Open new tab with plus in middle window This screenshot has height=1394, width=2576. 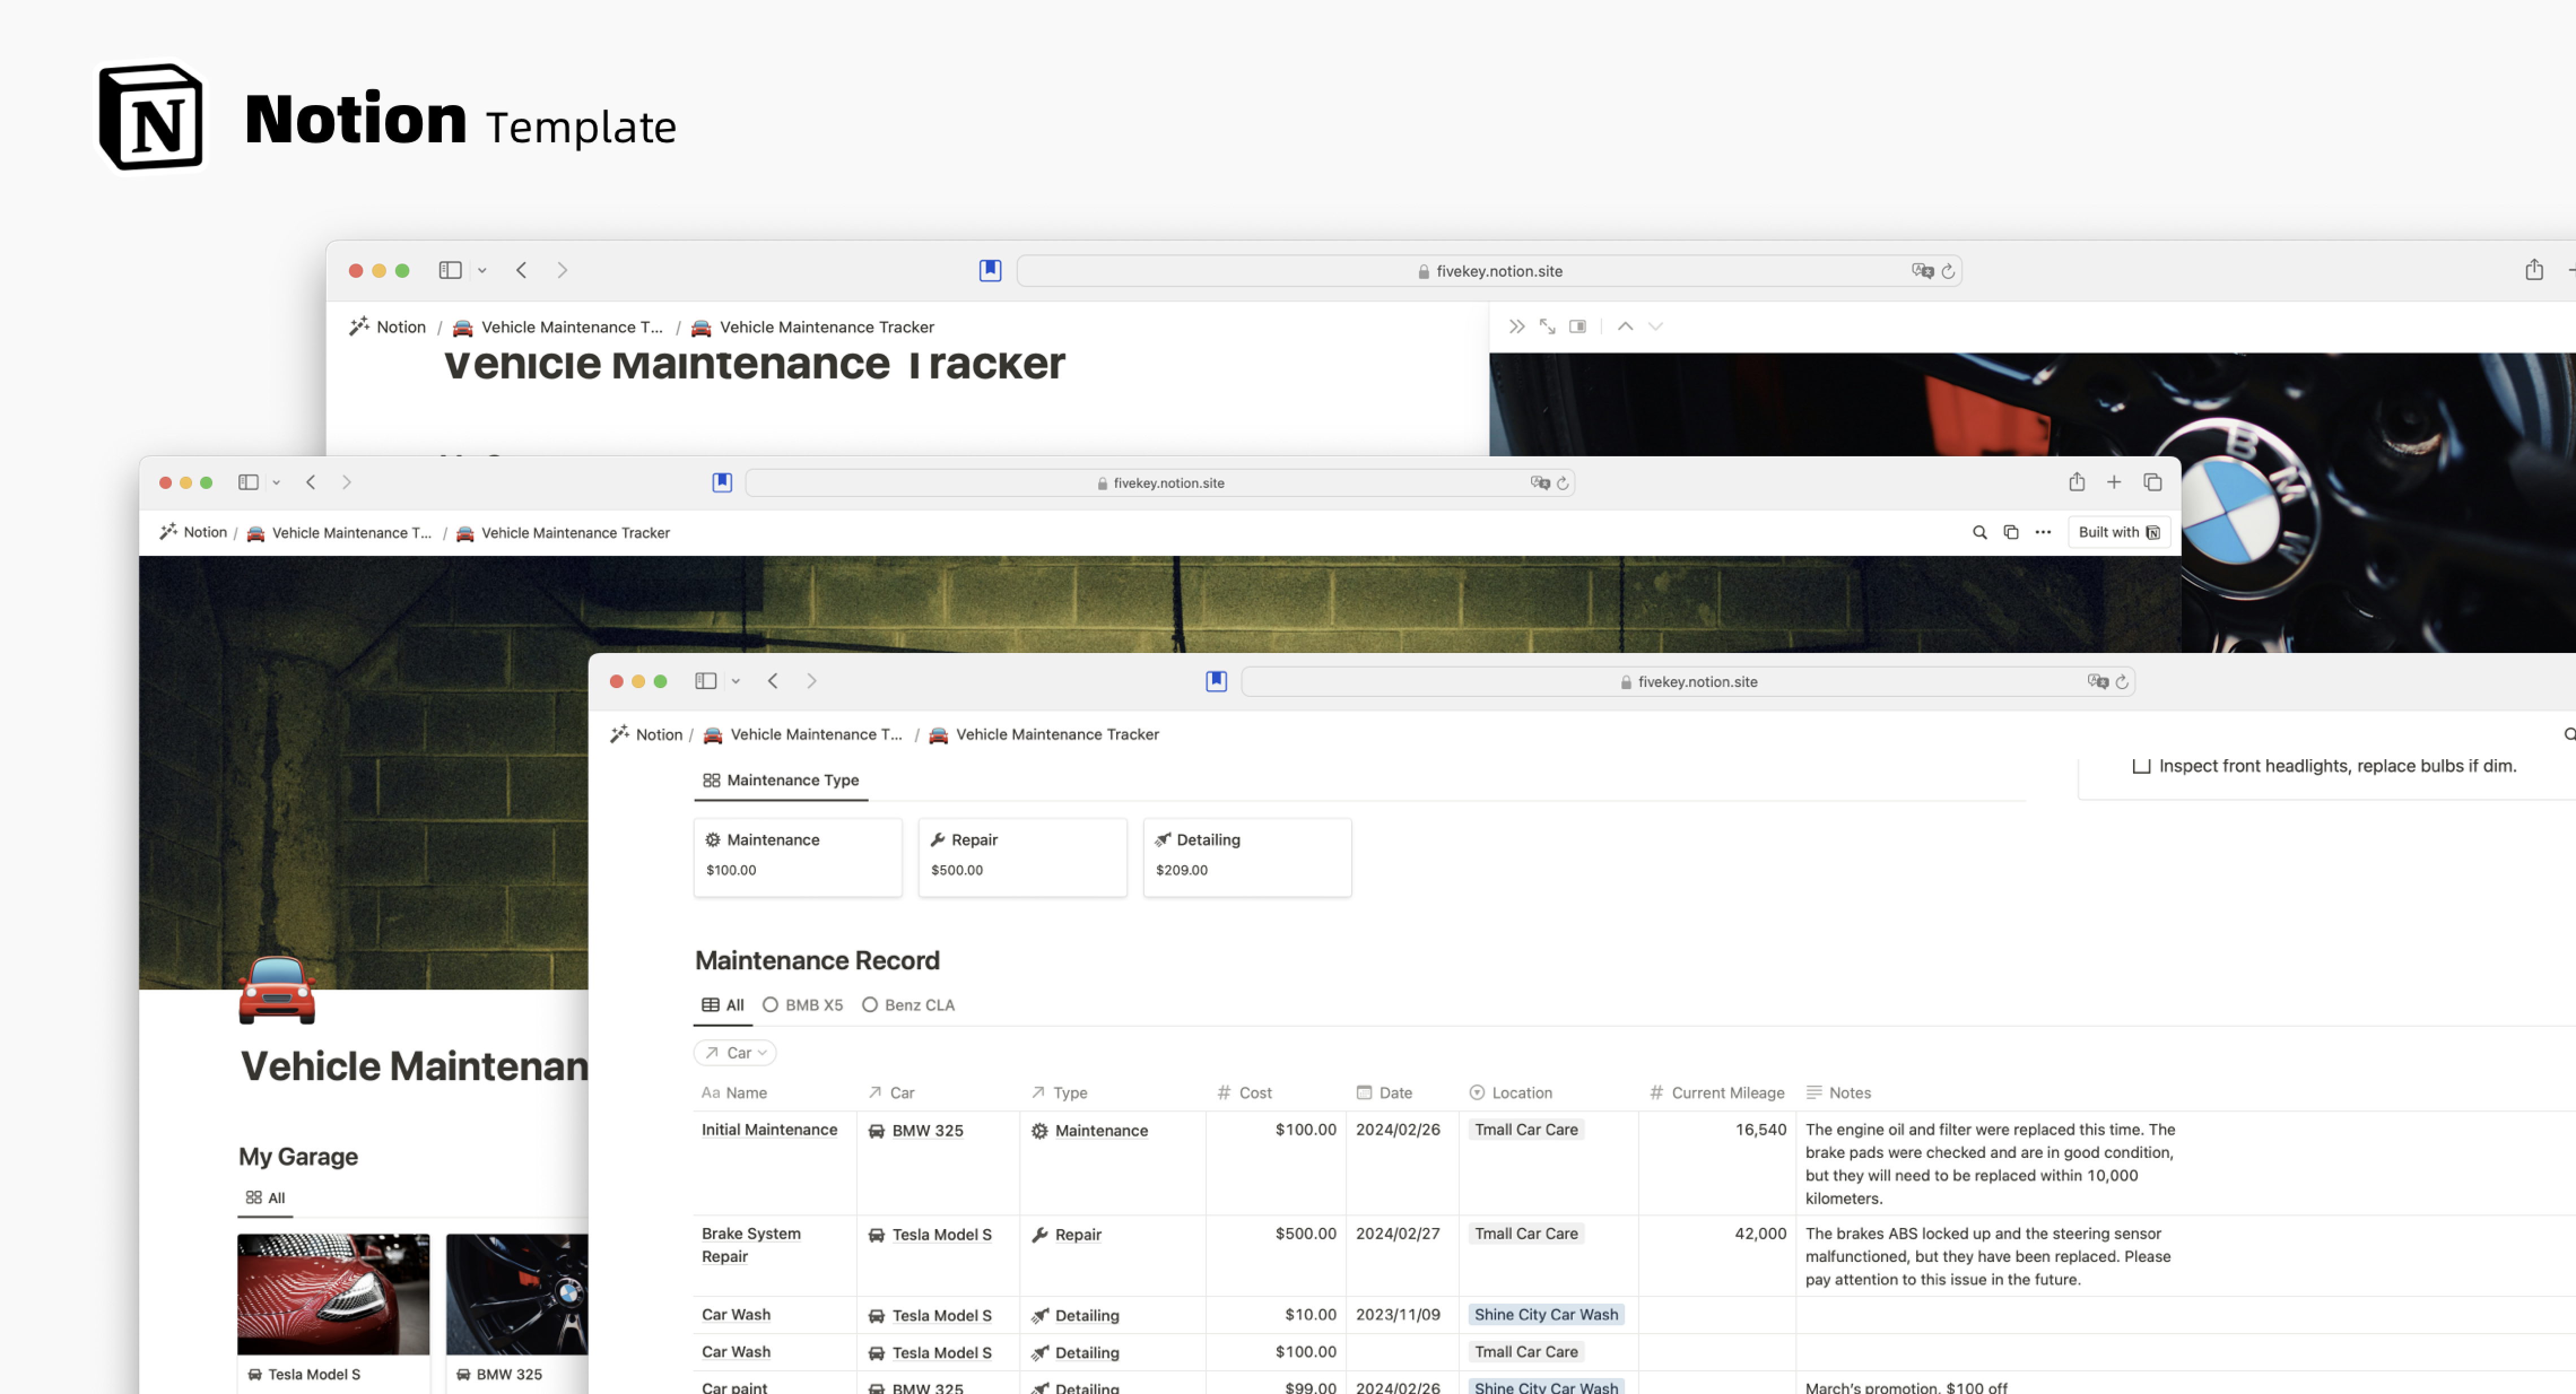point(2114,482)
